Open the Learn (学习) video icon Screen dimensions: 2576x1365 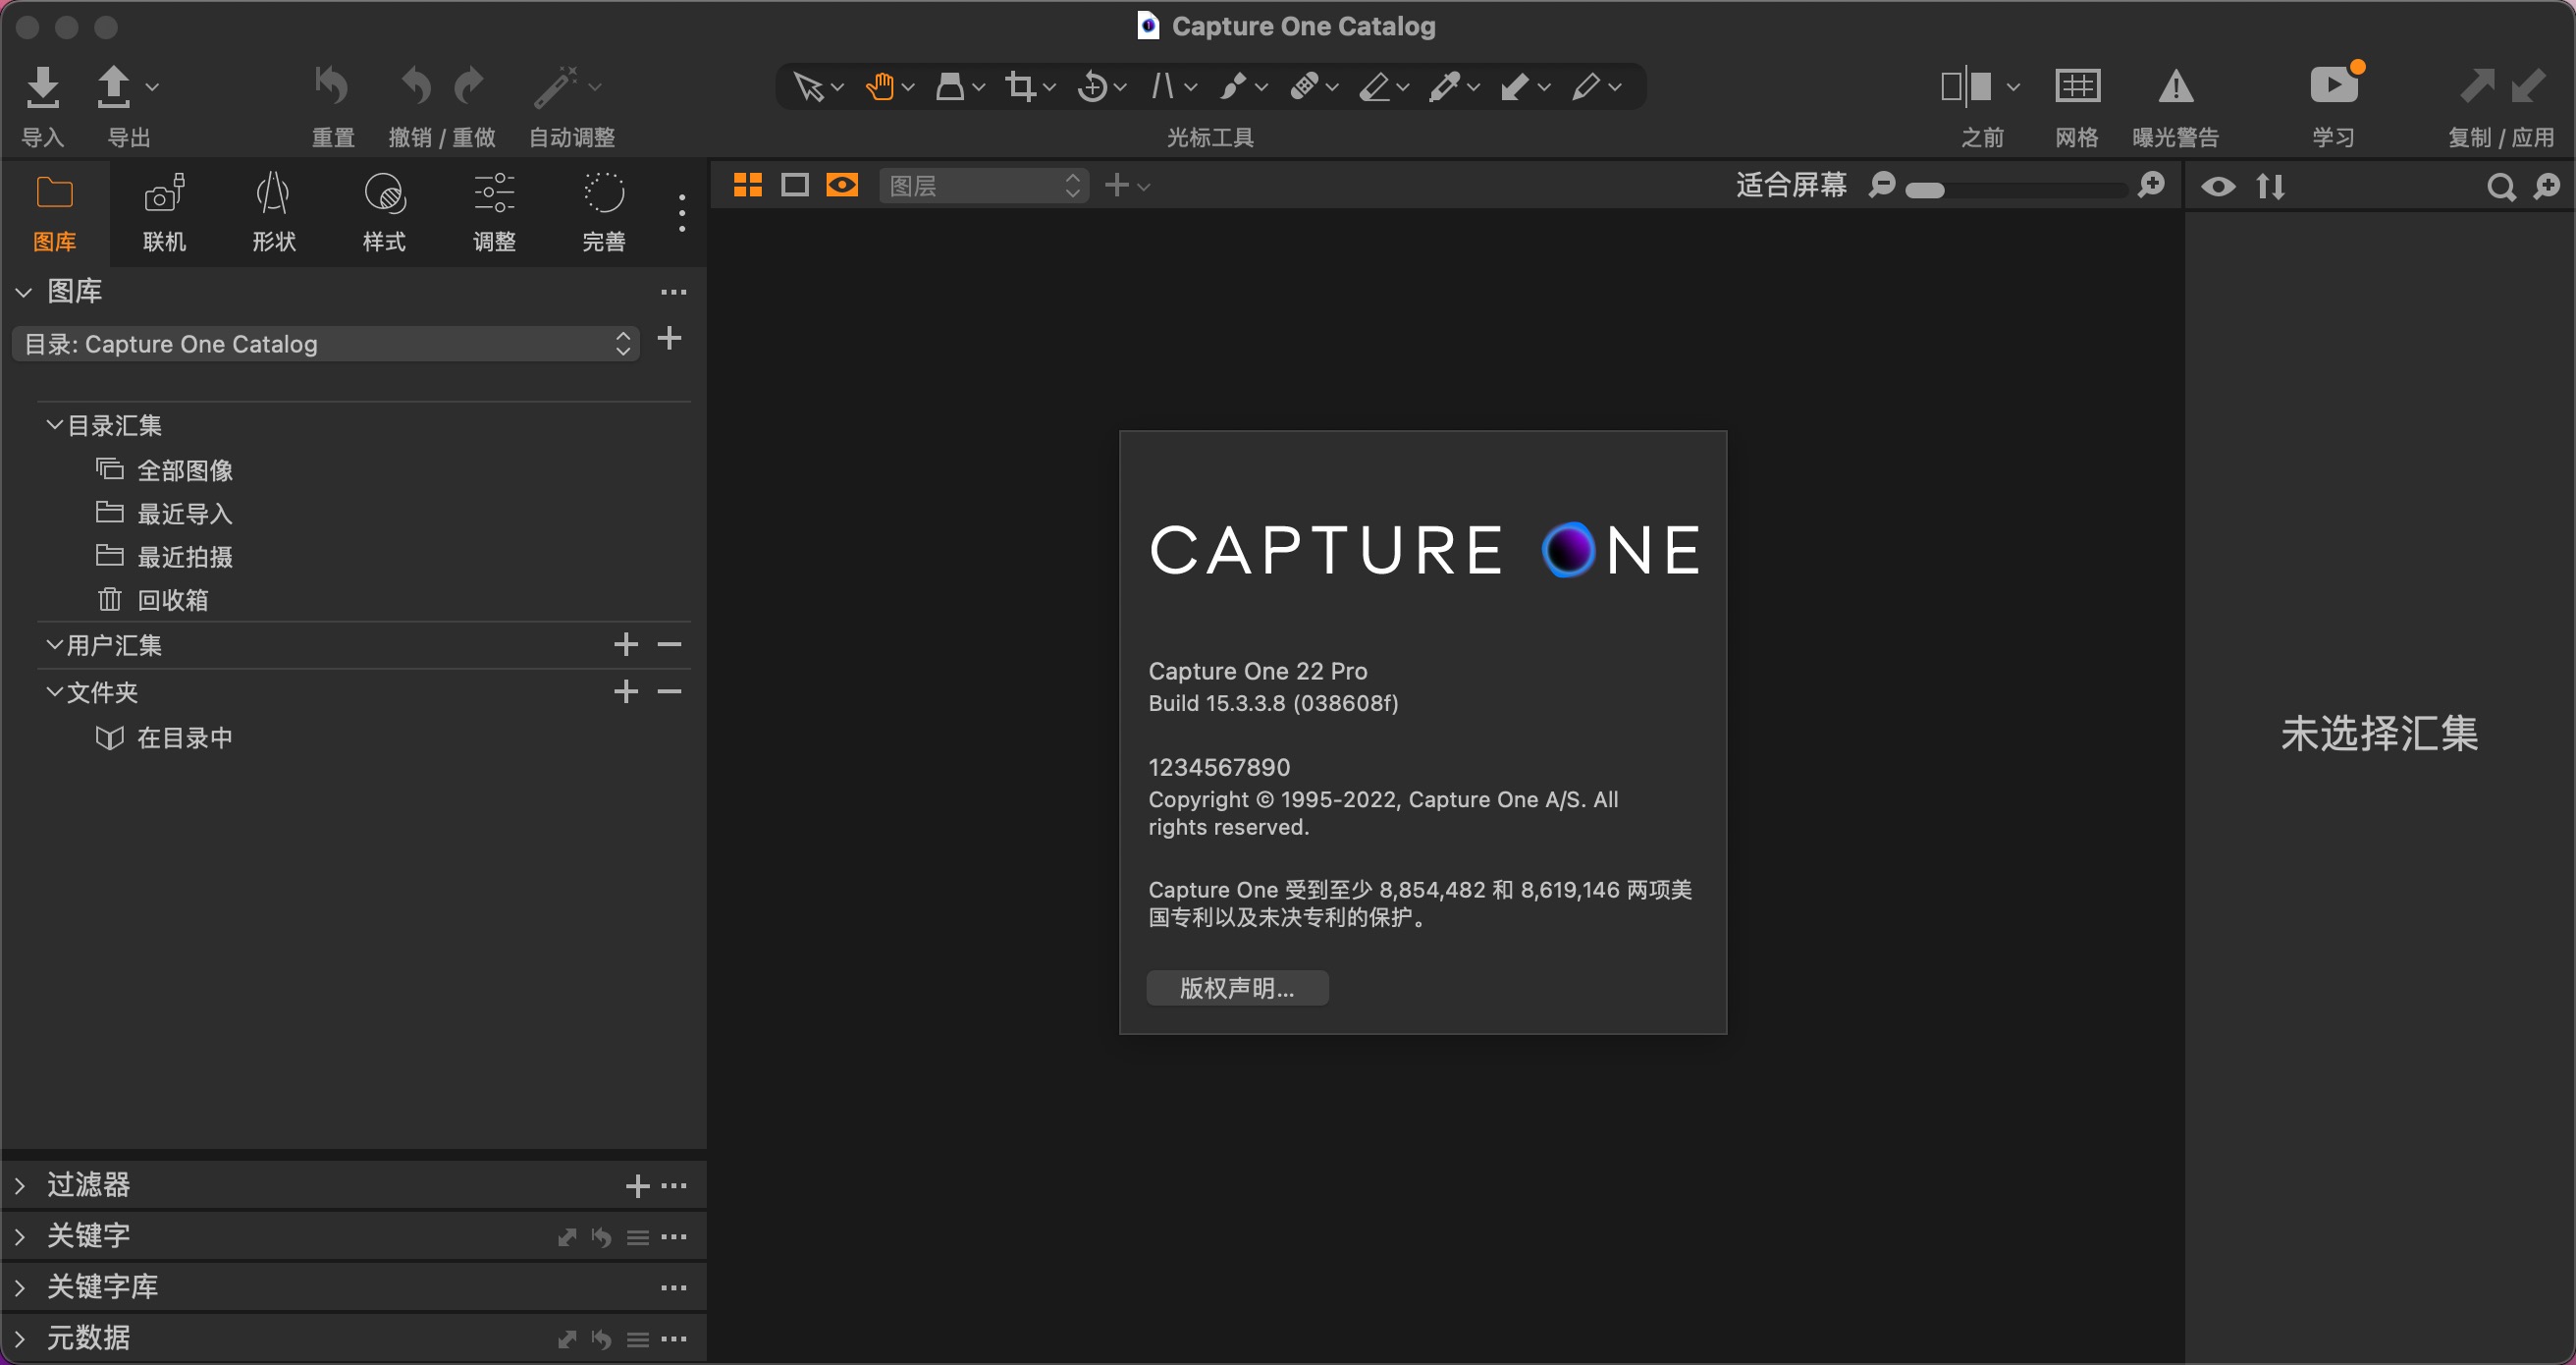coord(2333,86)
